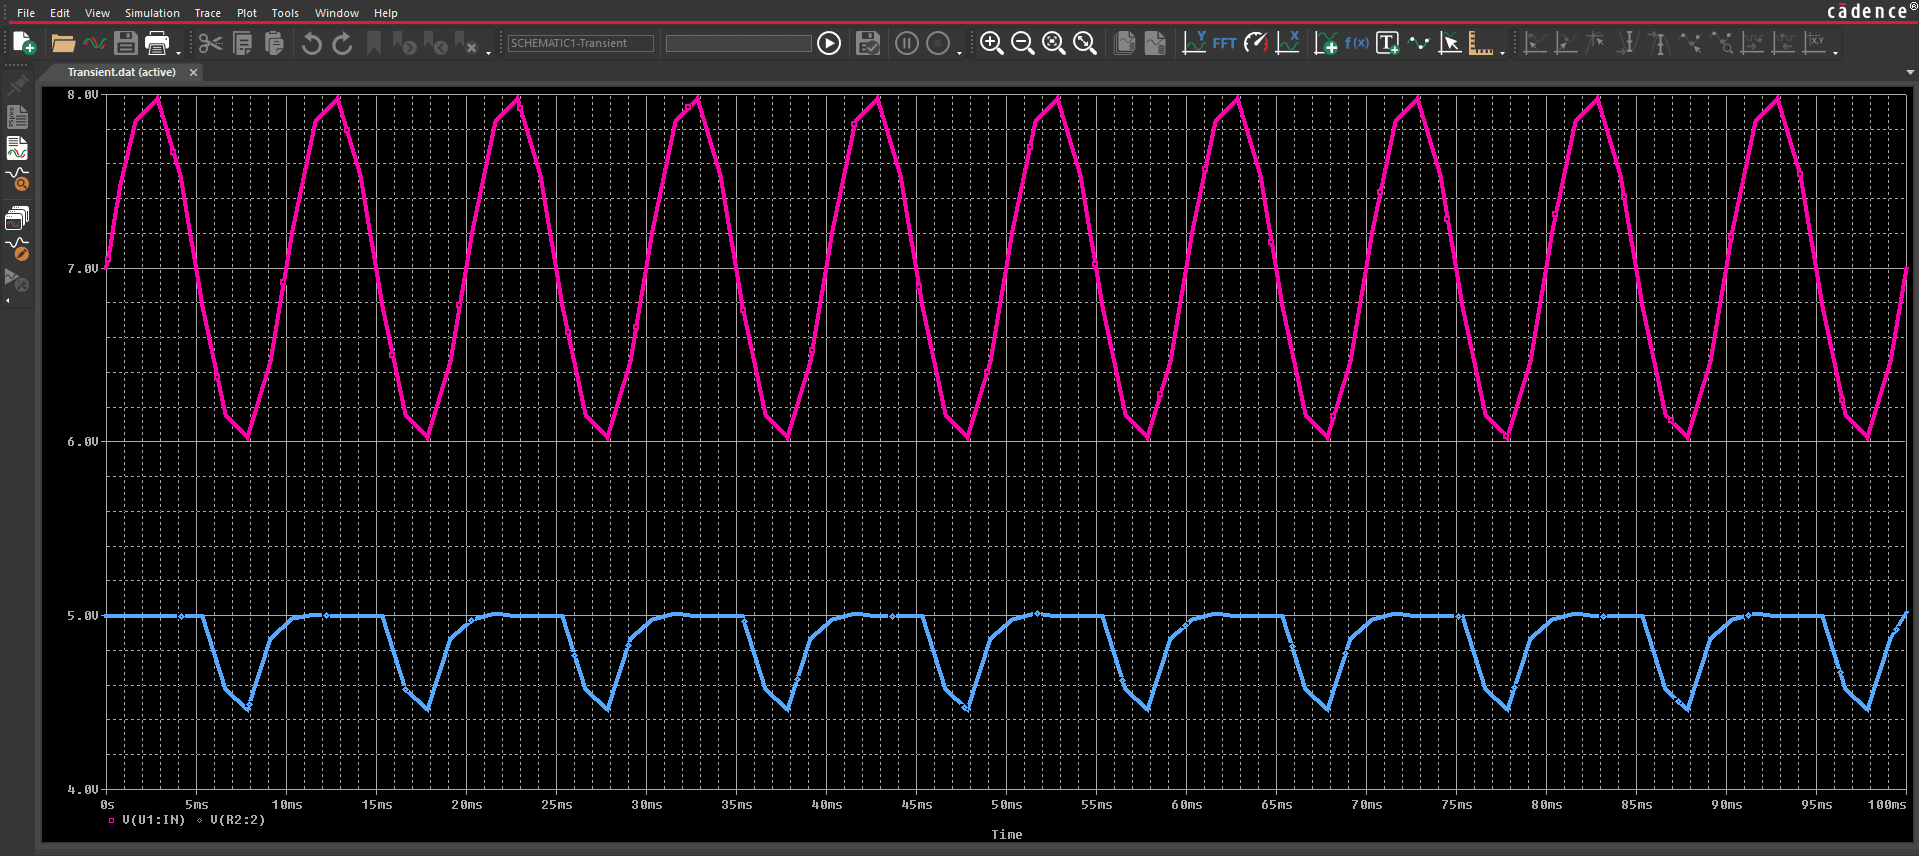Toggle logarithmic Y axis
1919x856 pixels.
(1194, 43)
